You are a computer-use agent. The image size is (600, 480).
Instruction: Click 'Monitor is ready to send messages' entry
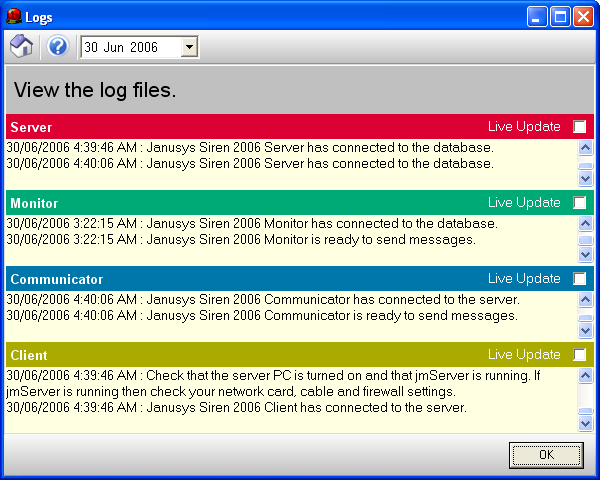click(x=241, y=240)
